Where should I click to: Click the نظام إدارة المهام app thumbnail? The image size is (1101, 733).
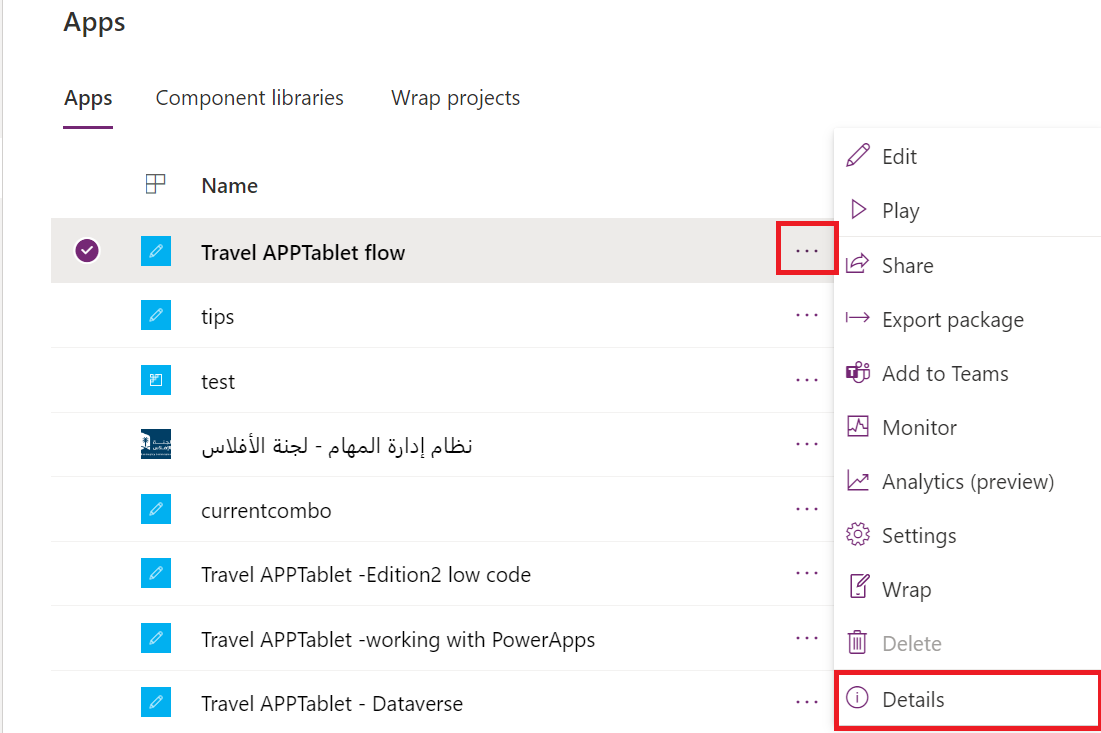click(156, 444)
